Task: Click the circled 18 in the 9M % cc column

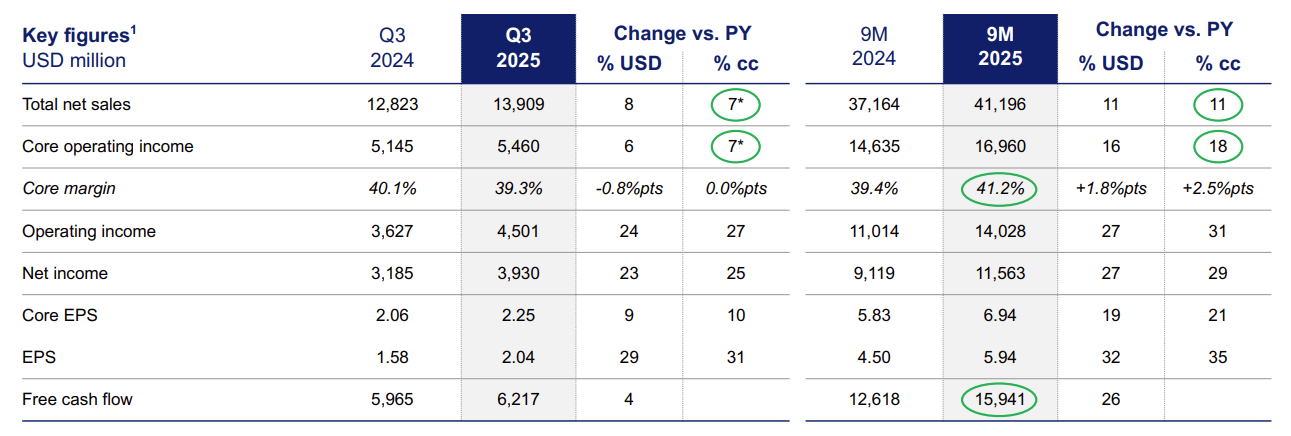Action: (x=1217, y=146)
